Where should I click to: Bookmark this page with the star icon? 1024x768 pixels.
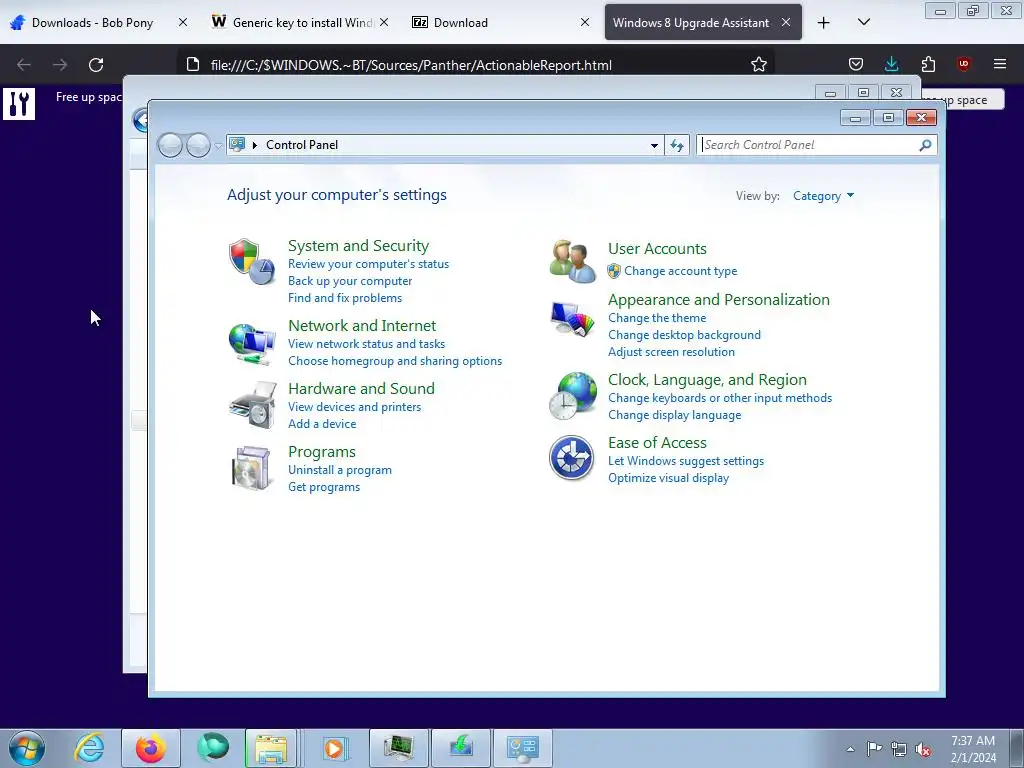(758, 65)
